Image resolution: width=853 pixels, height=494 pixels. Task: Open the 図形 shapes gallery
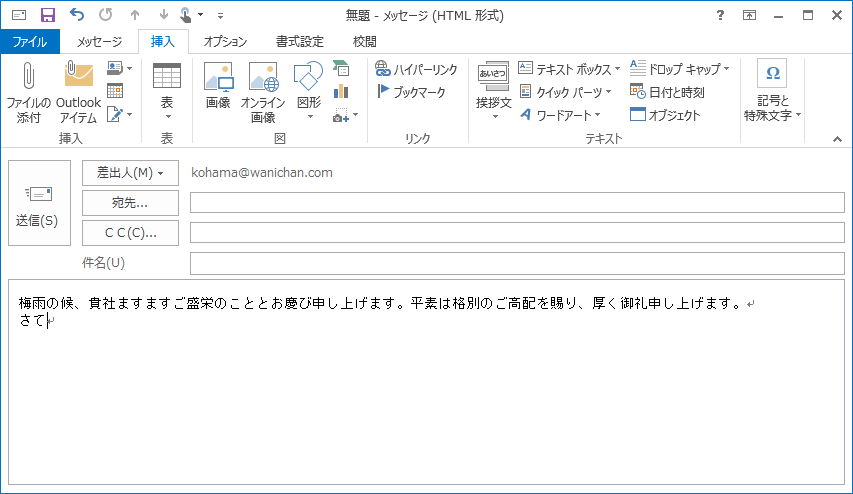coord(308,92)
